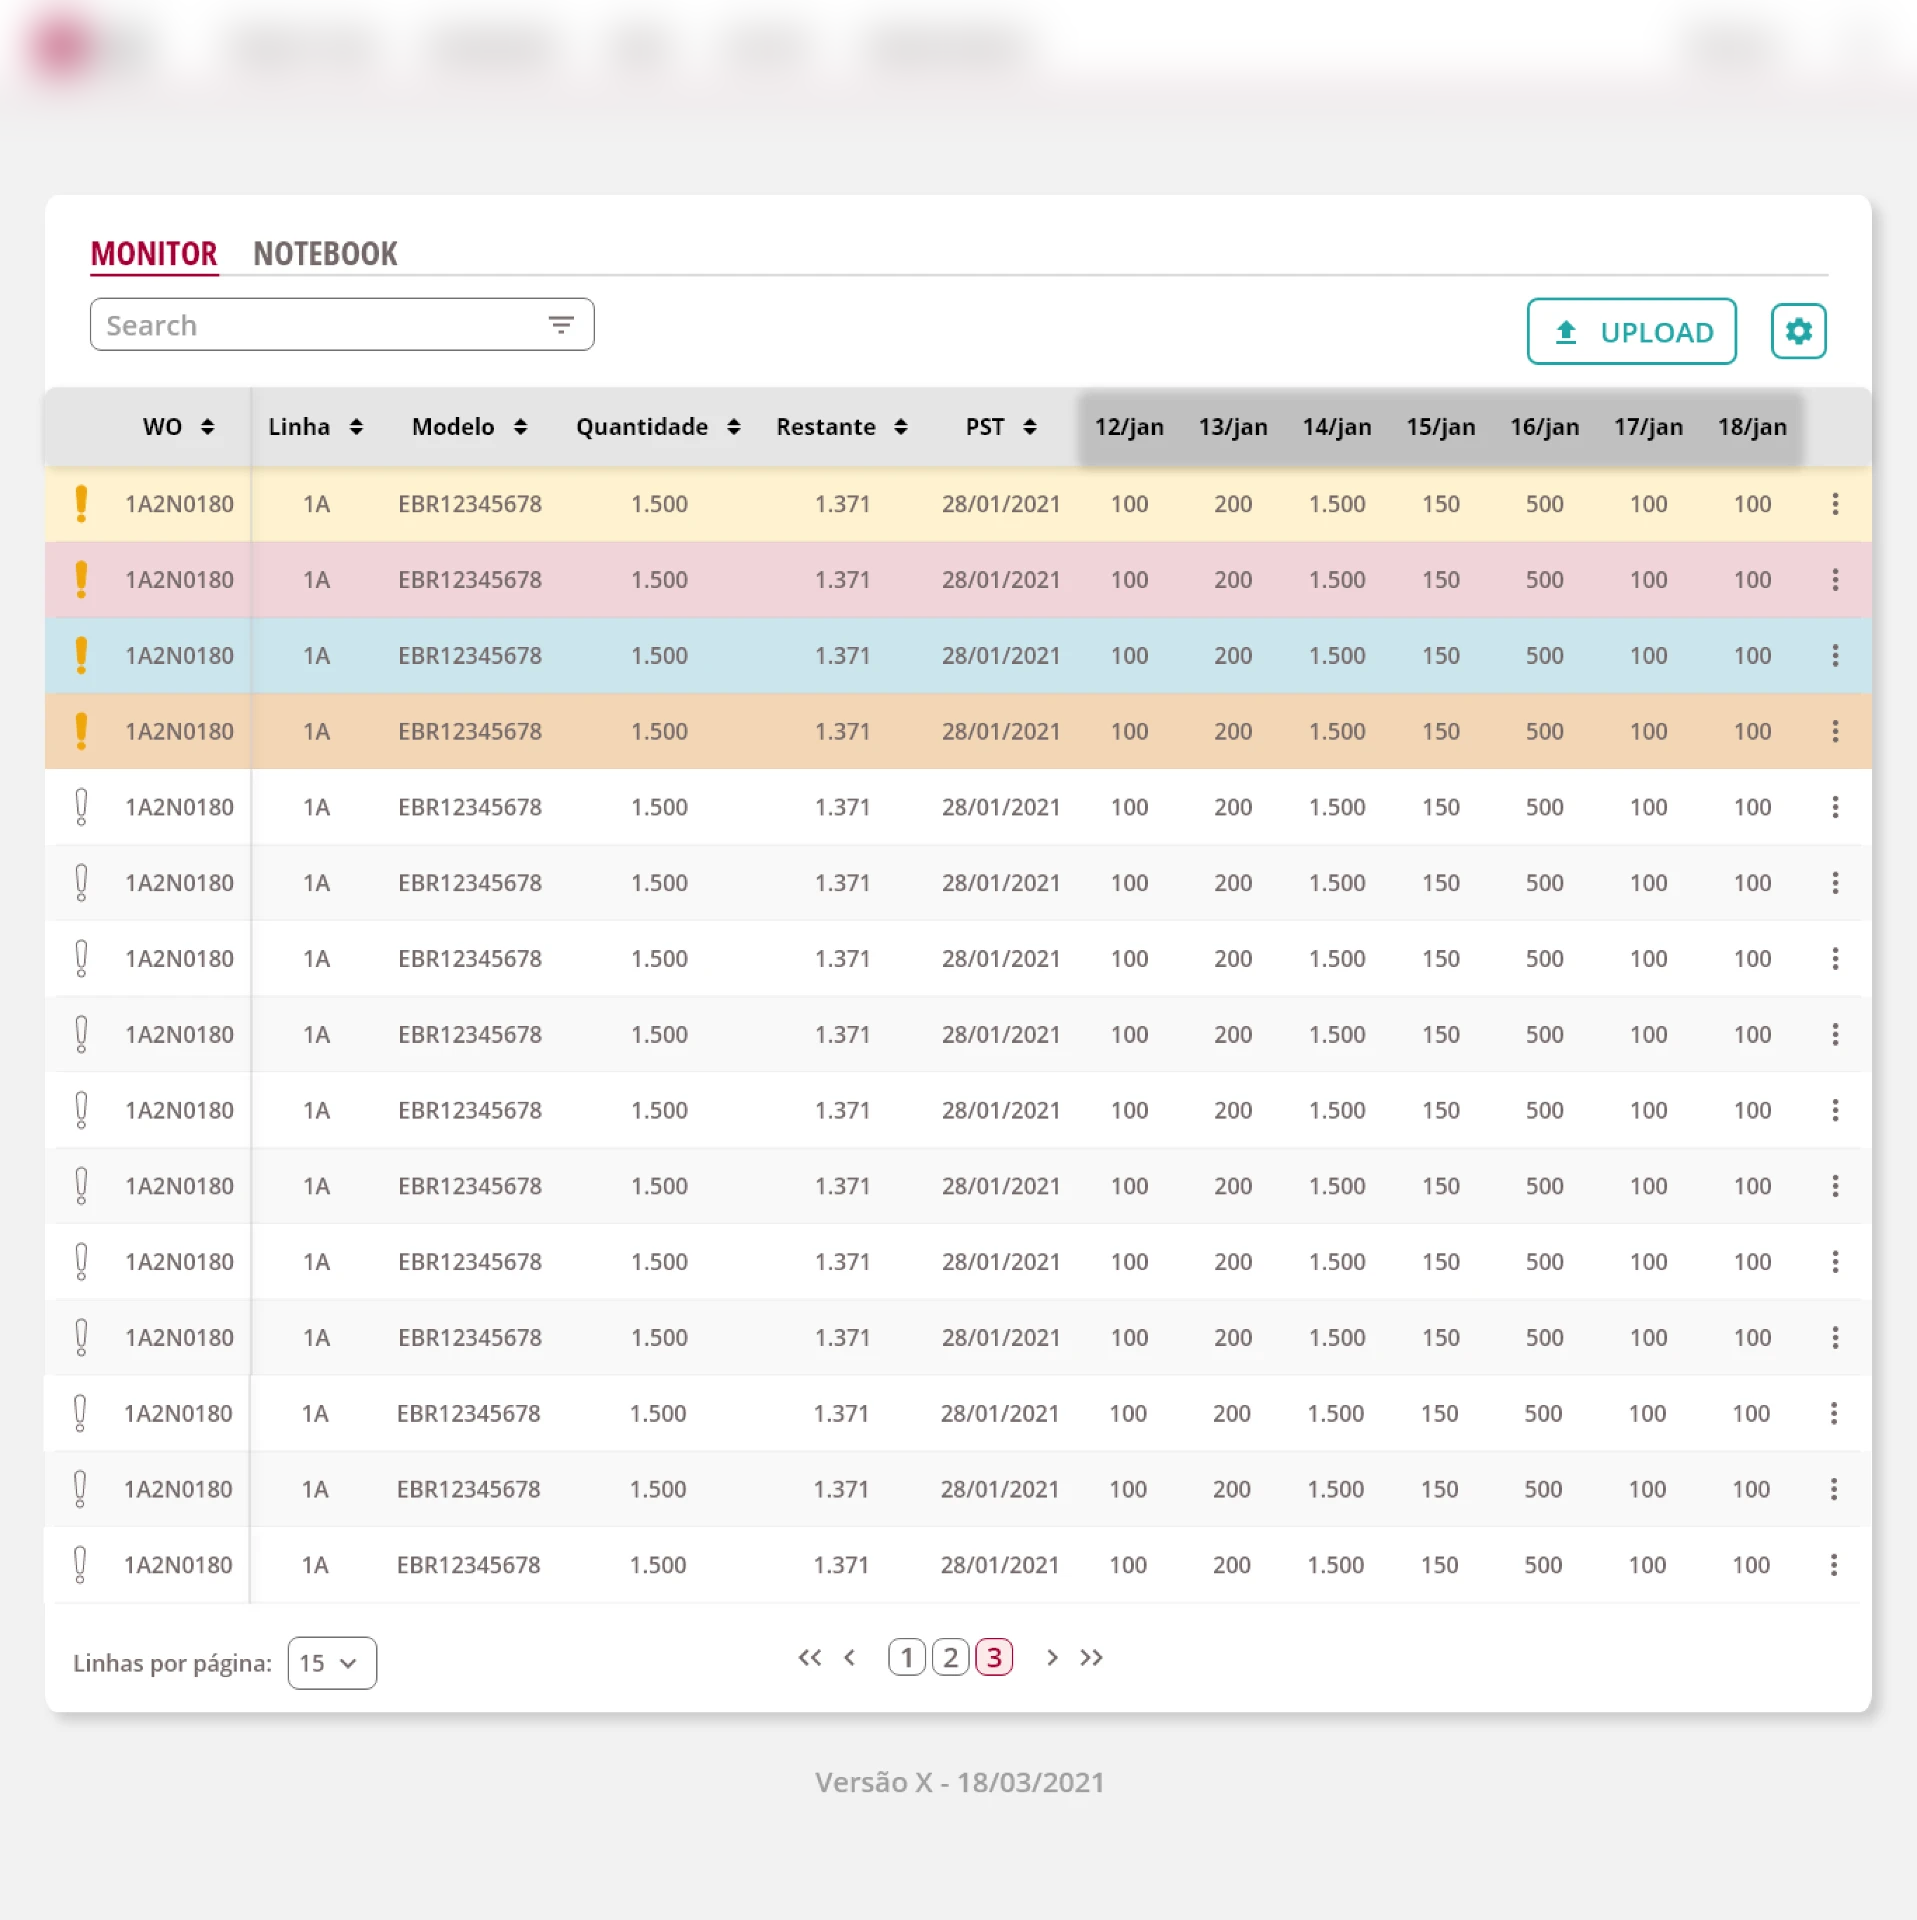The width and height of the screenshot is (1917, 1920).
Task: Open the three-dot menu of the orange row
Action: 1835,732
